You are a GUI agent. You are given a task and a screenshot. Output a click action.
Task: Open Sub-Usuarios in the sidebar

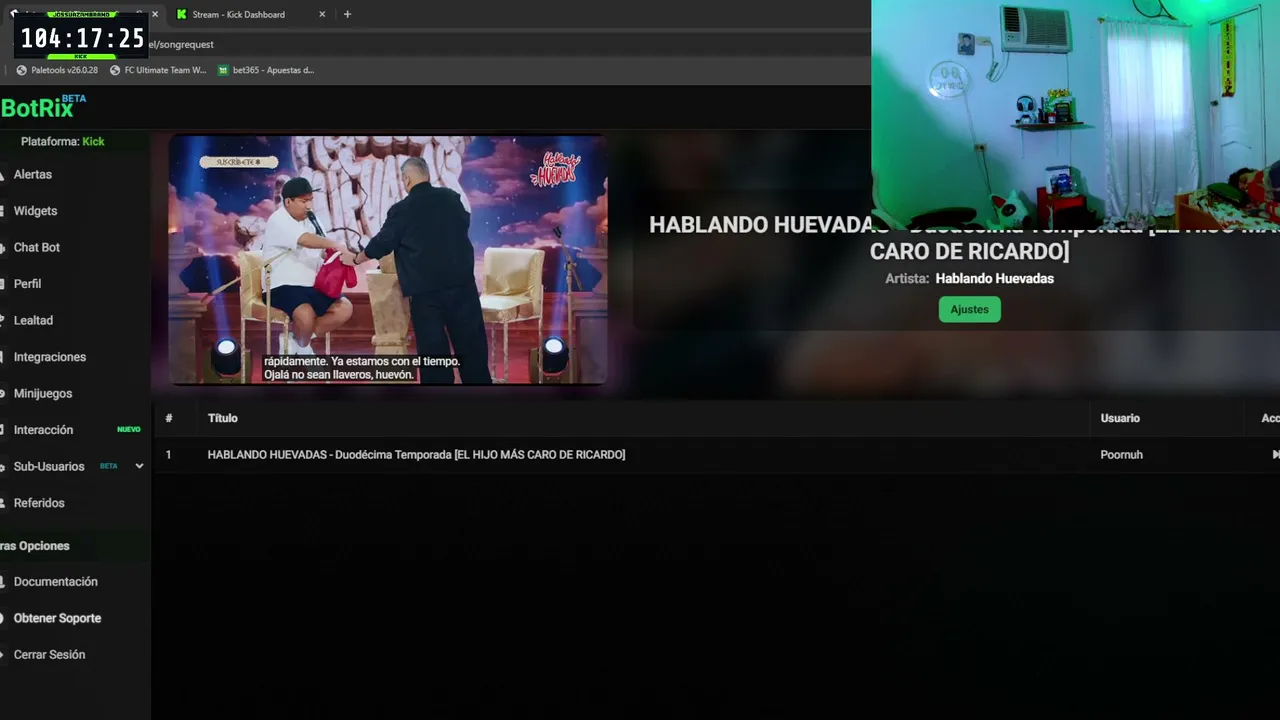[49, 466]
